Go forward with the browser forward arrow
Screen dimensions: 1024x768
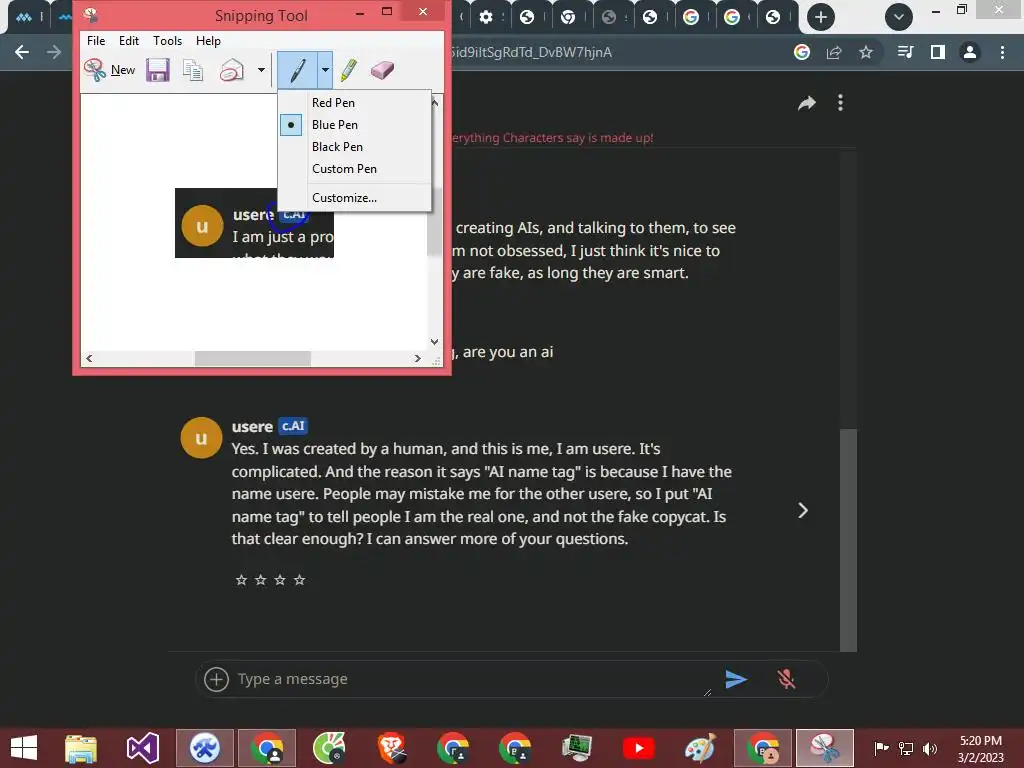tap(54, 52)
